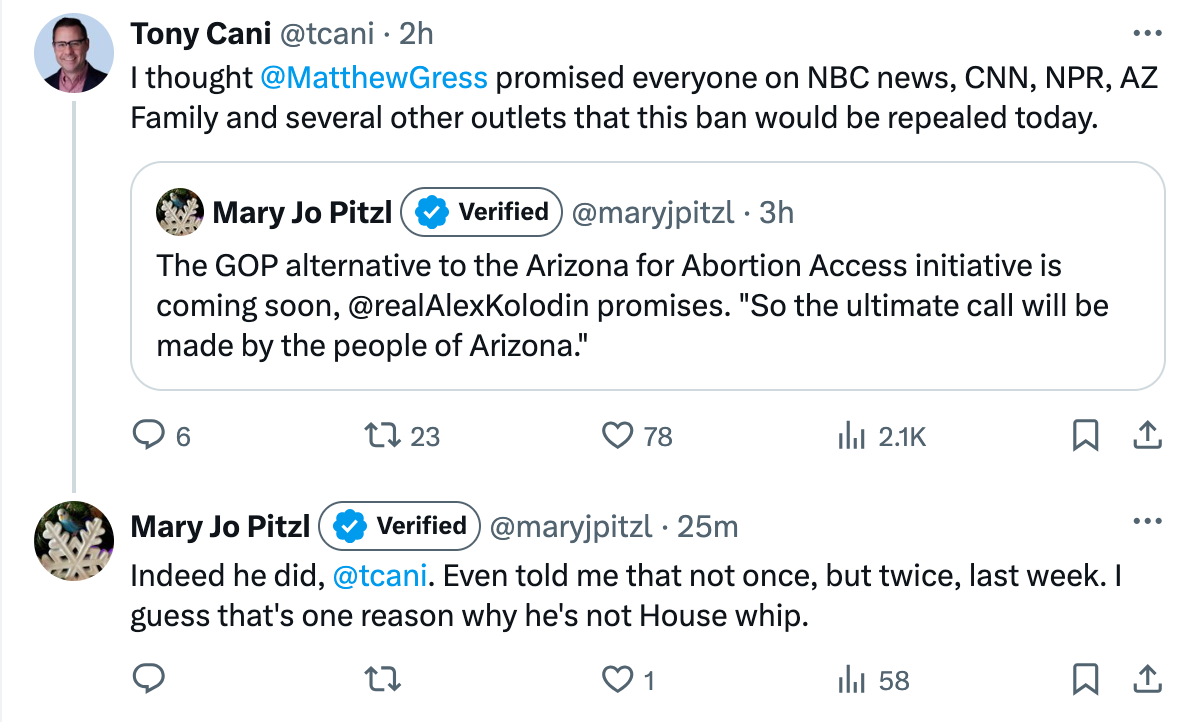Screen dimensions: 1198x722
Task: Open more options on Mary Jo Pitzl's reply
Action: [1146, 523]
